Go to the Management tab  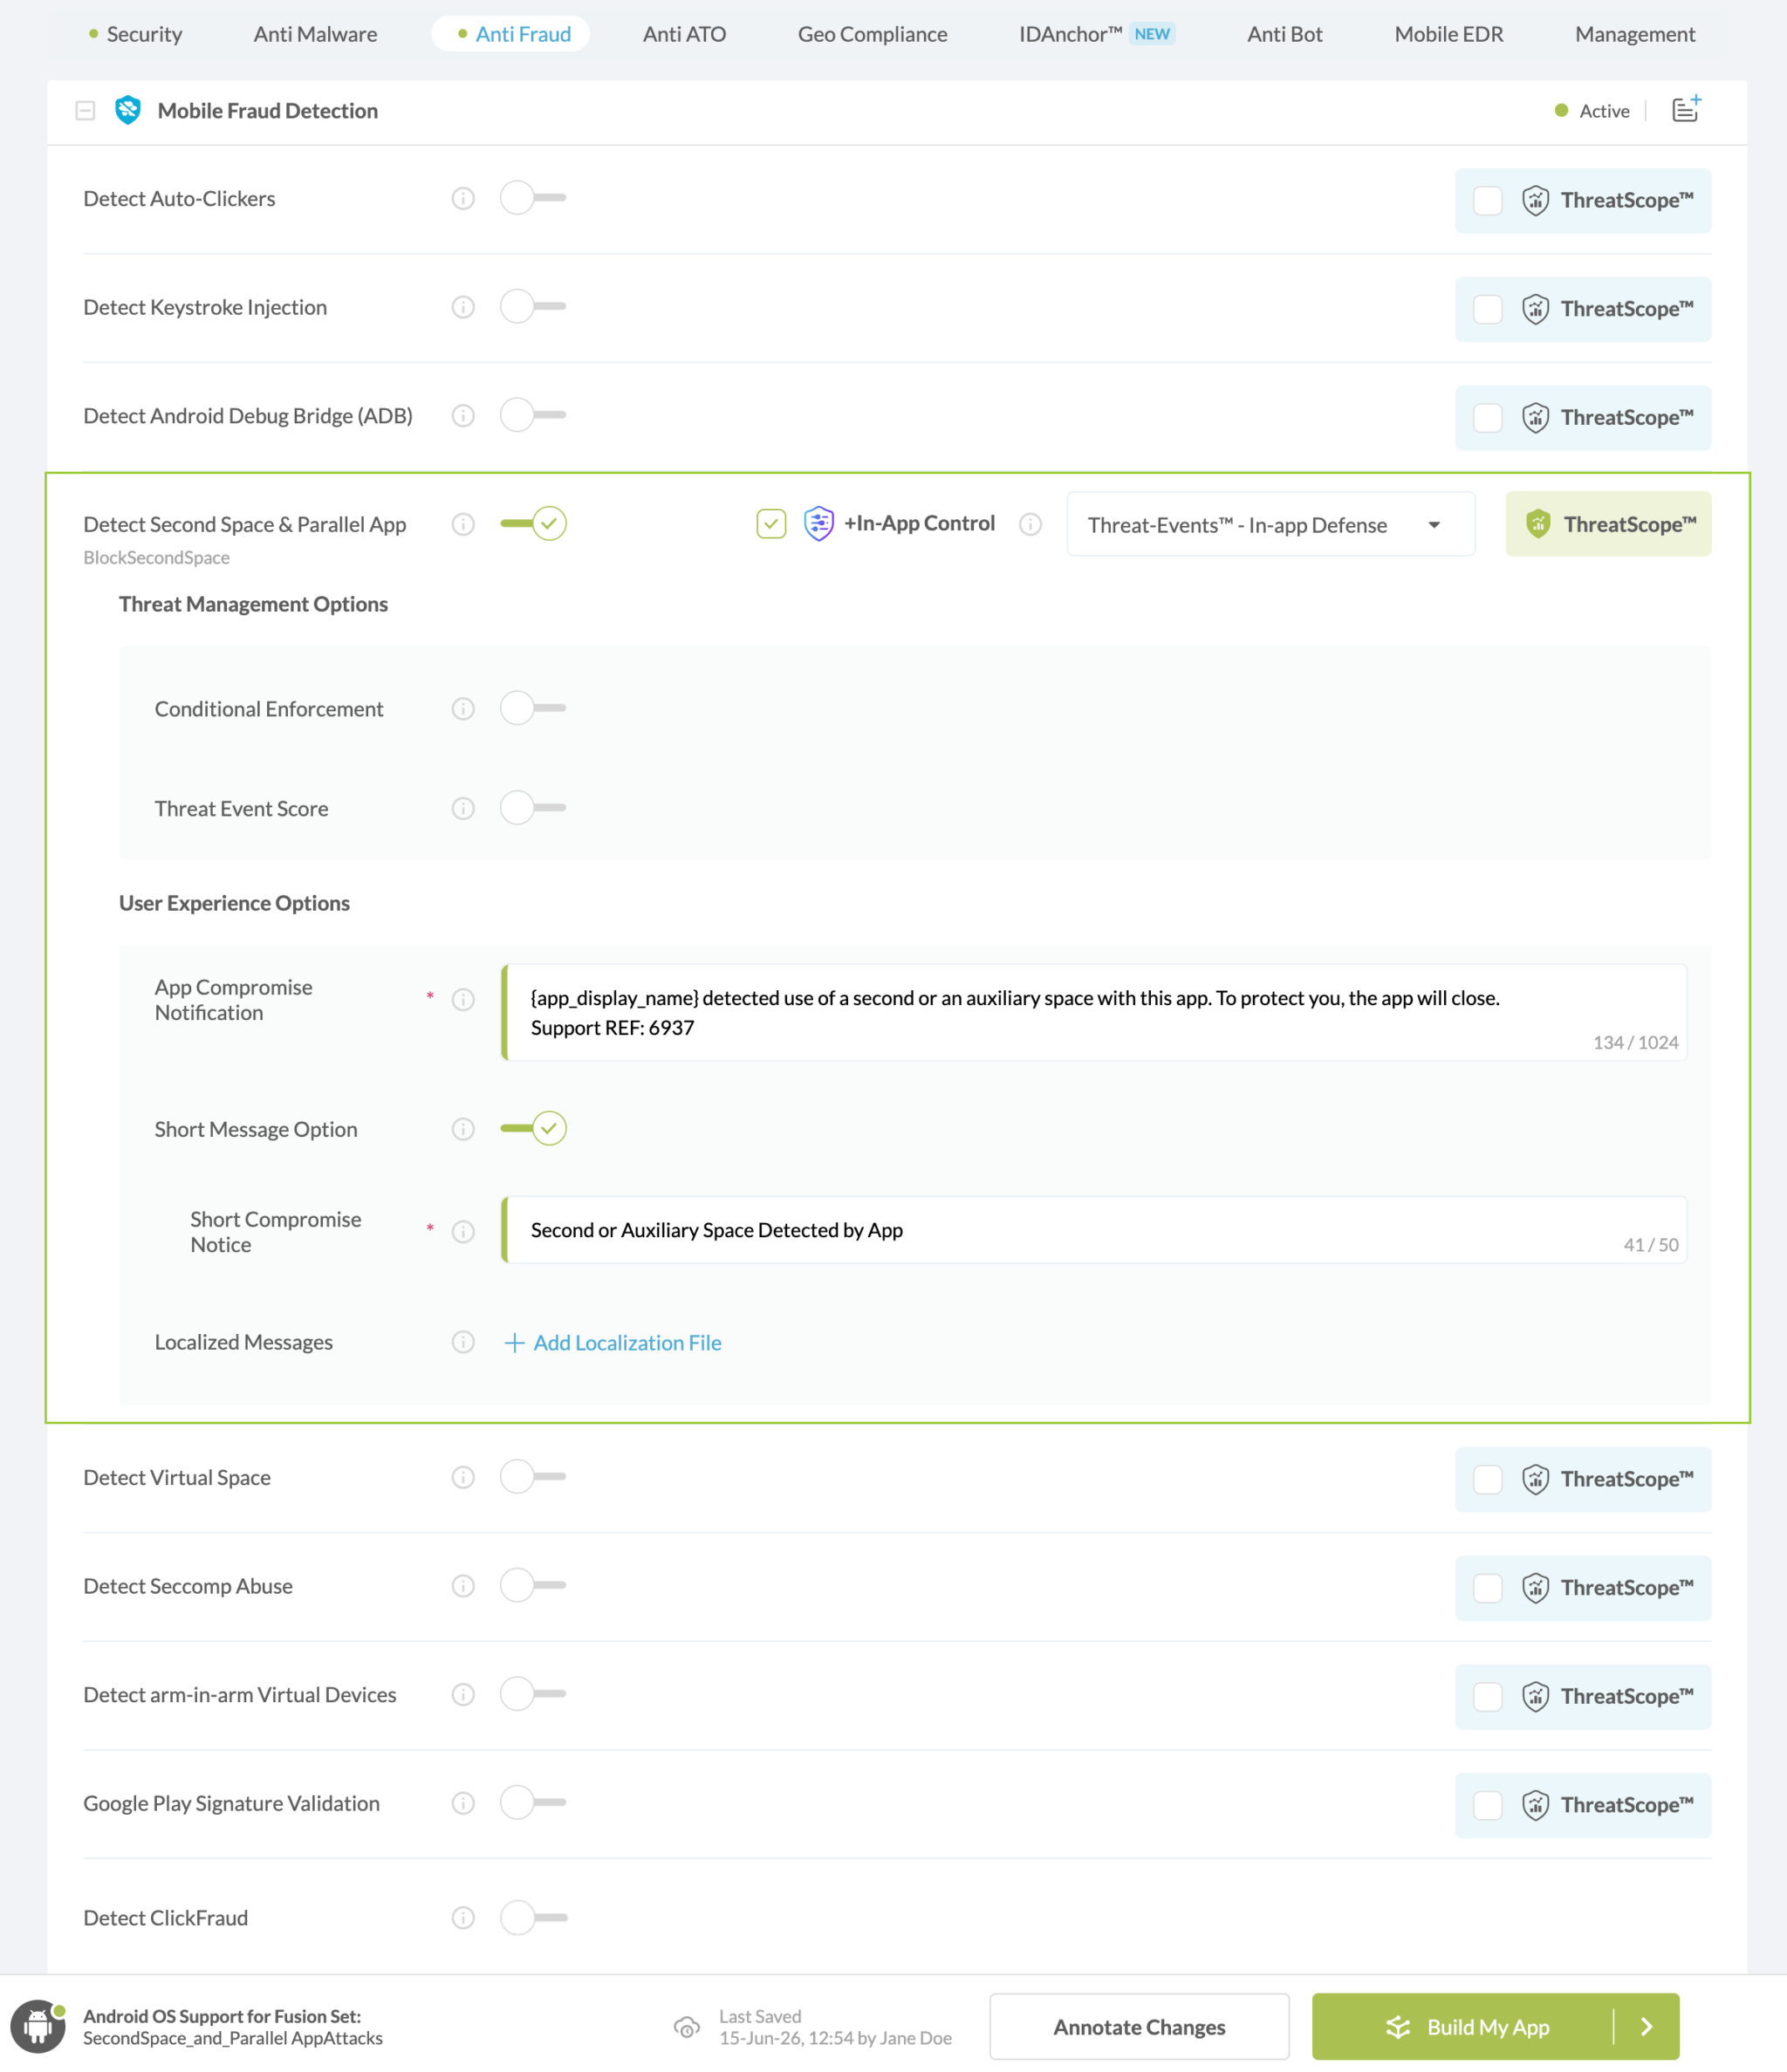coord(1634,34)
